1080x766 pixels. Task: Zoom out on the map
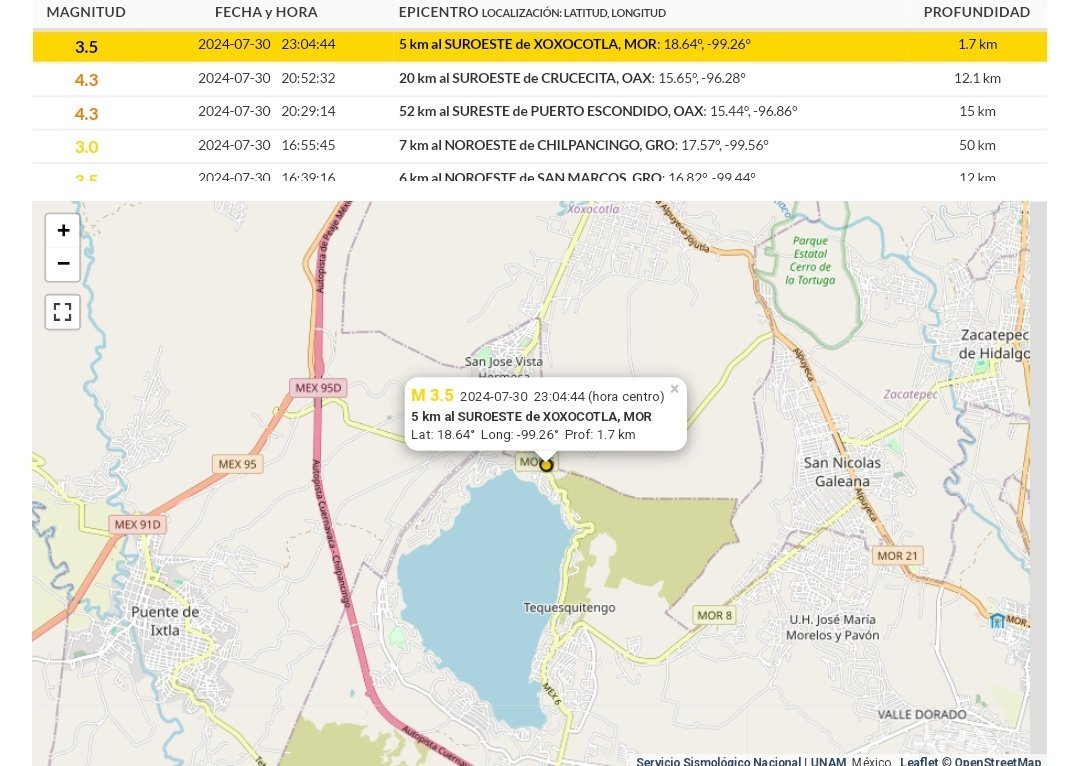[x=63, y=264]
